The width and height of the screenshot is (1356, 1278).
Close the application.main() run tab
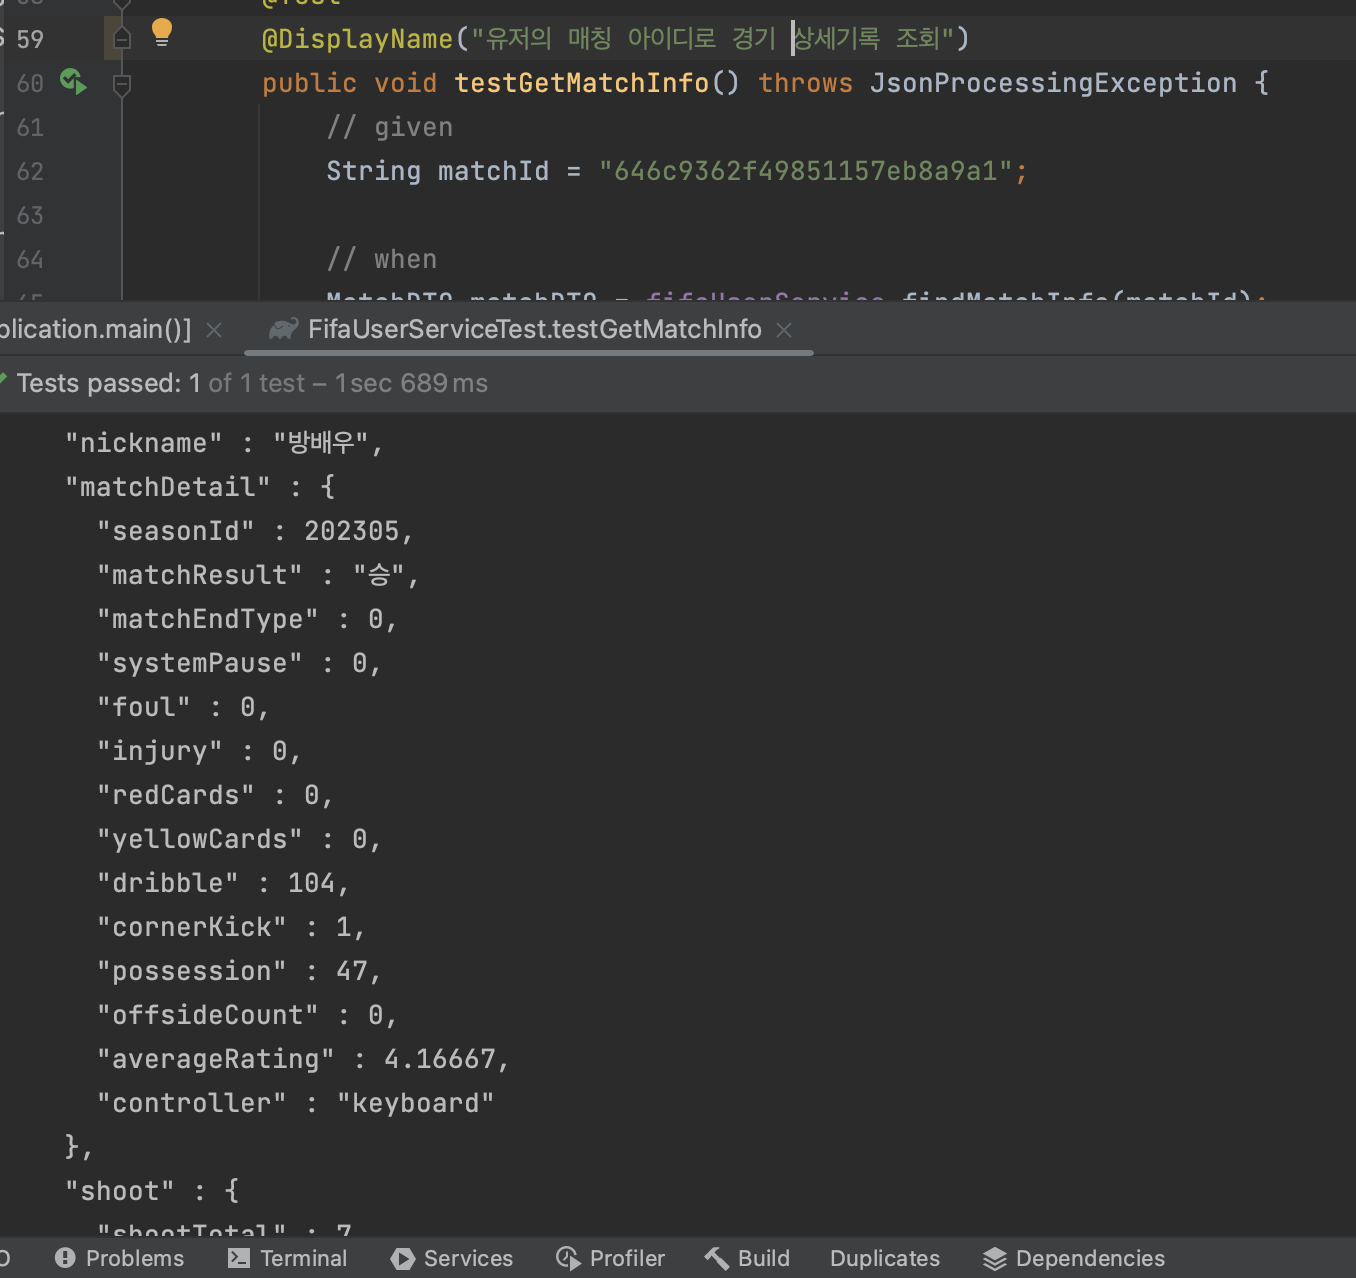pyautogui.click(x=214, y=330)
